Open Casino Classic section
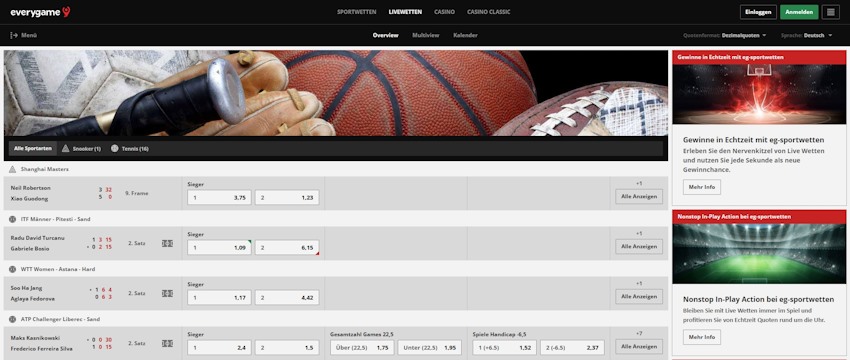Image resolution: width=850 pixels, height=360 pixels. point(488,12)
